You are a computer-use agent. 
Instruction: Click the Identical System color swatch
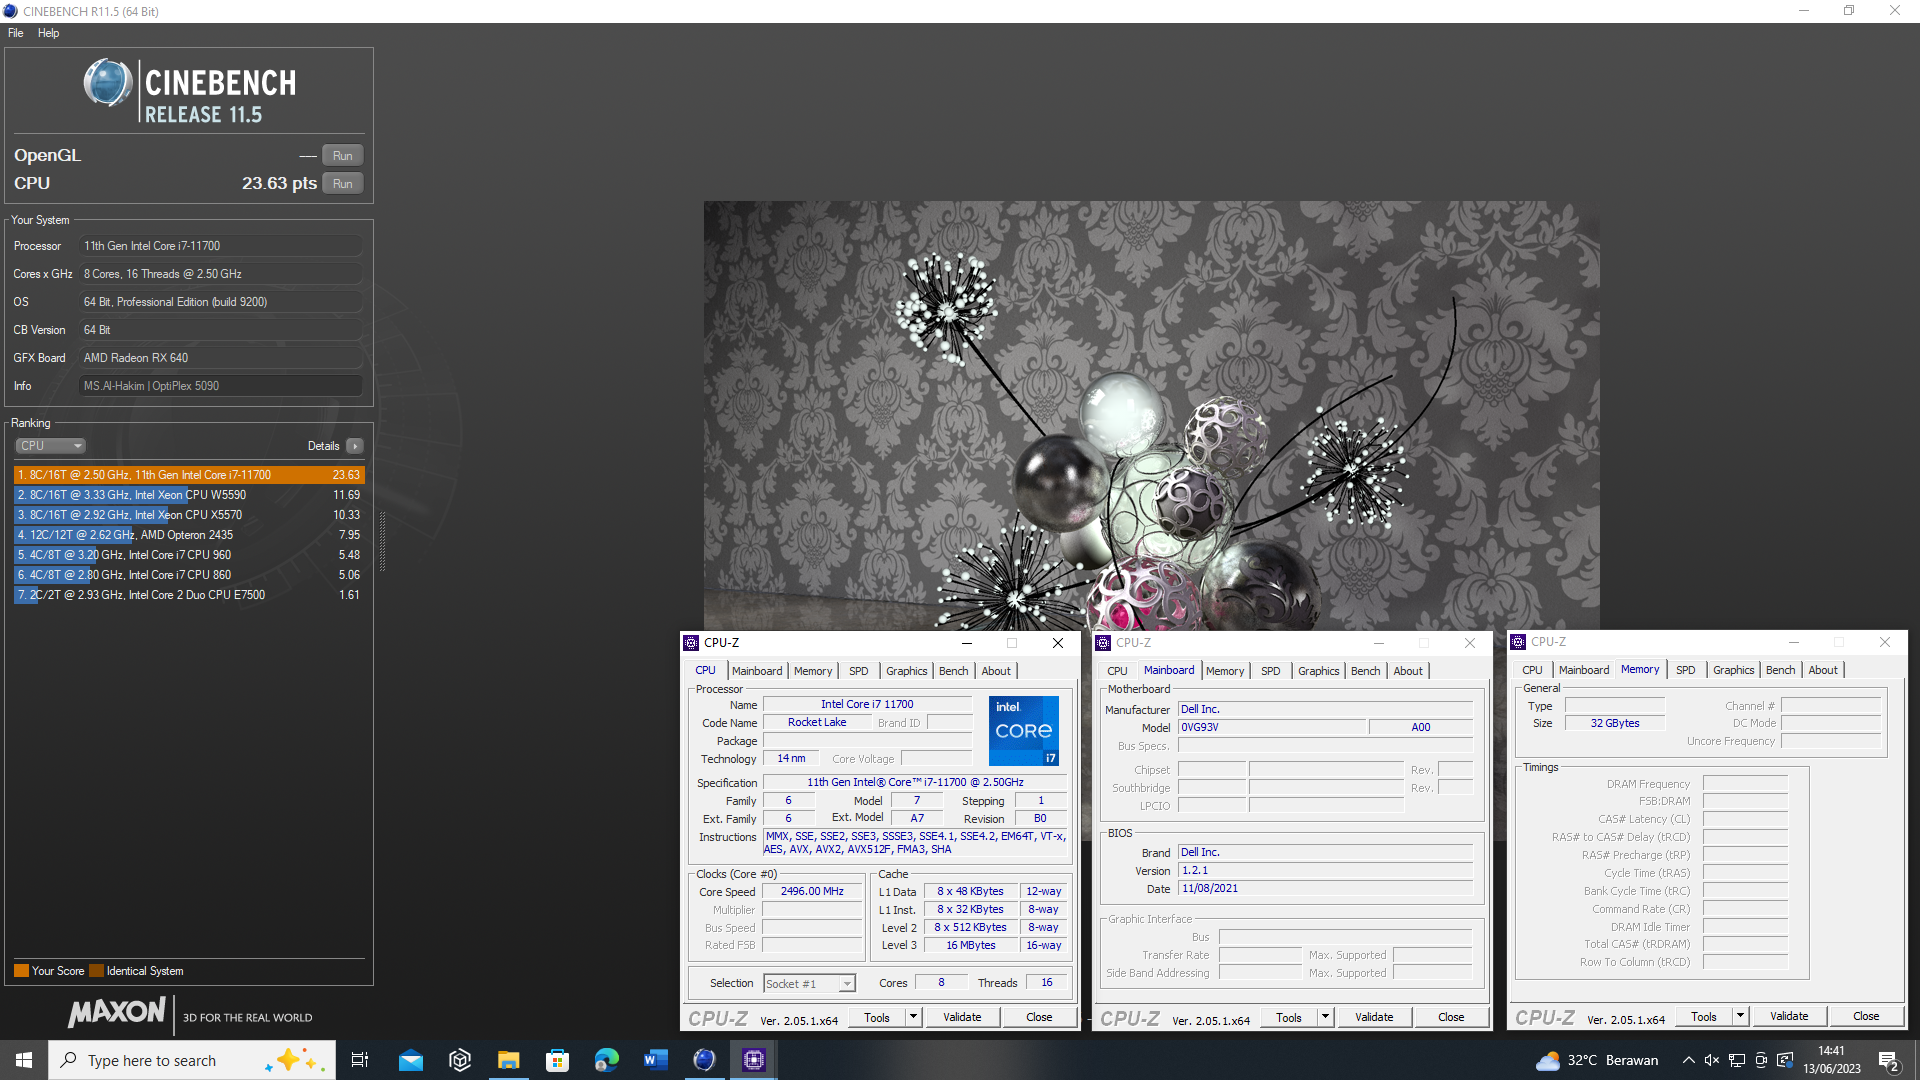(96, 971)
